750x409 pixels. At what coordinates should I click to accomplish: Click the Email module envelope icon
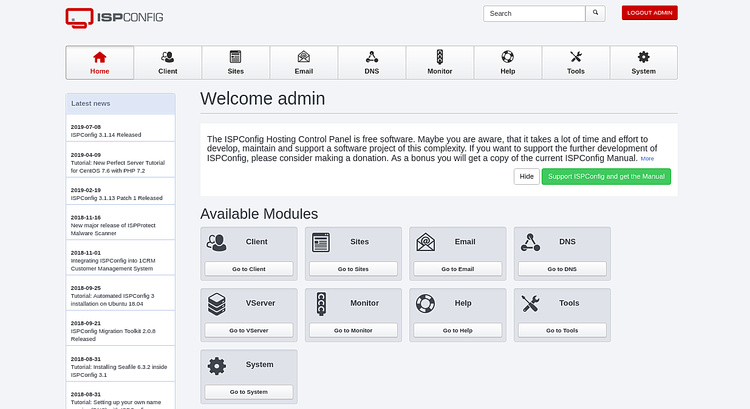pos(425,241)
